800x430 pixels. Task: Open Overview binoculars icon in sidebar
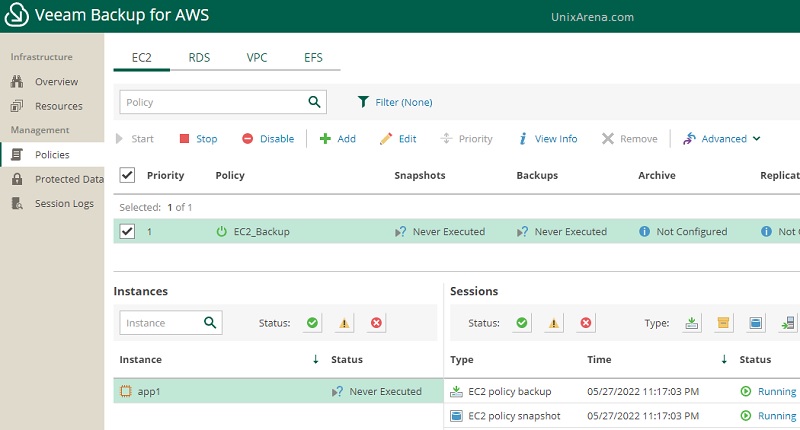coord(17,82)
